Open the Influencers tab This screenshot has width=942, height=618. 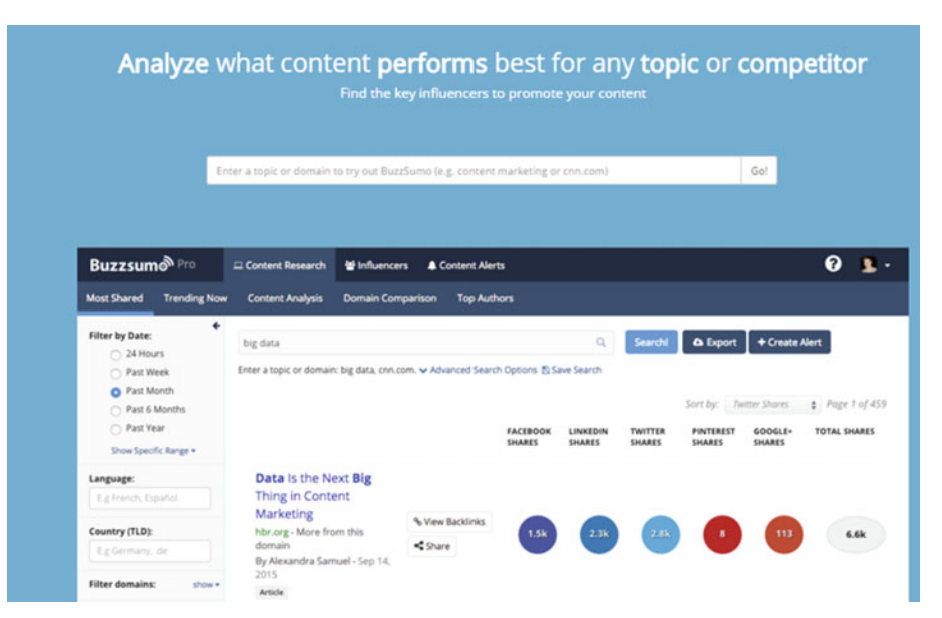coord(376,265)
